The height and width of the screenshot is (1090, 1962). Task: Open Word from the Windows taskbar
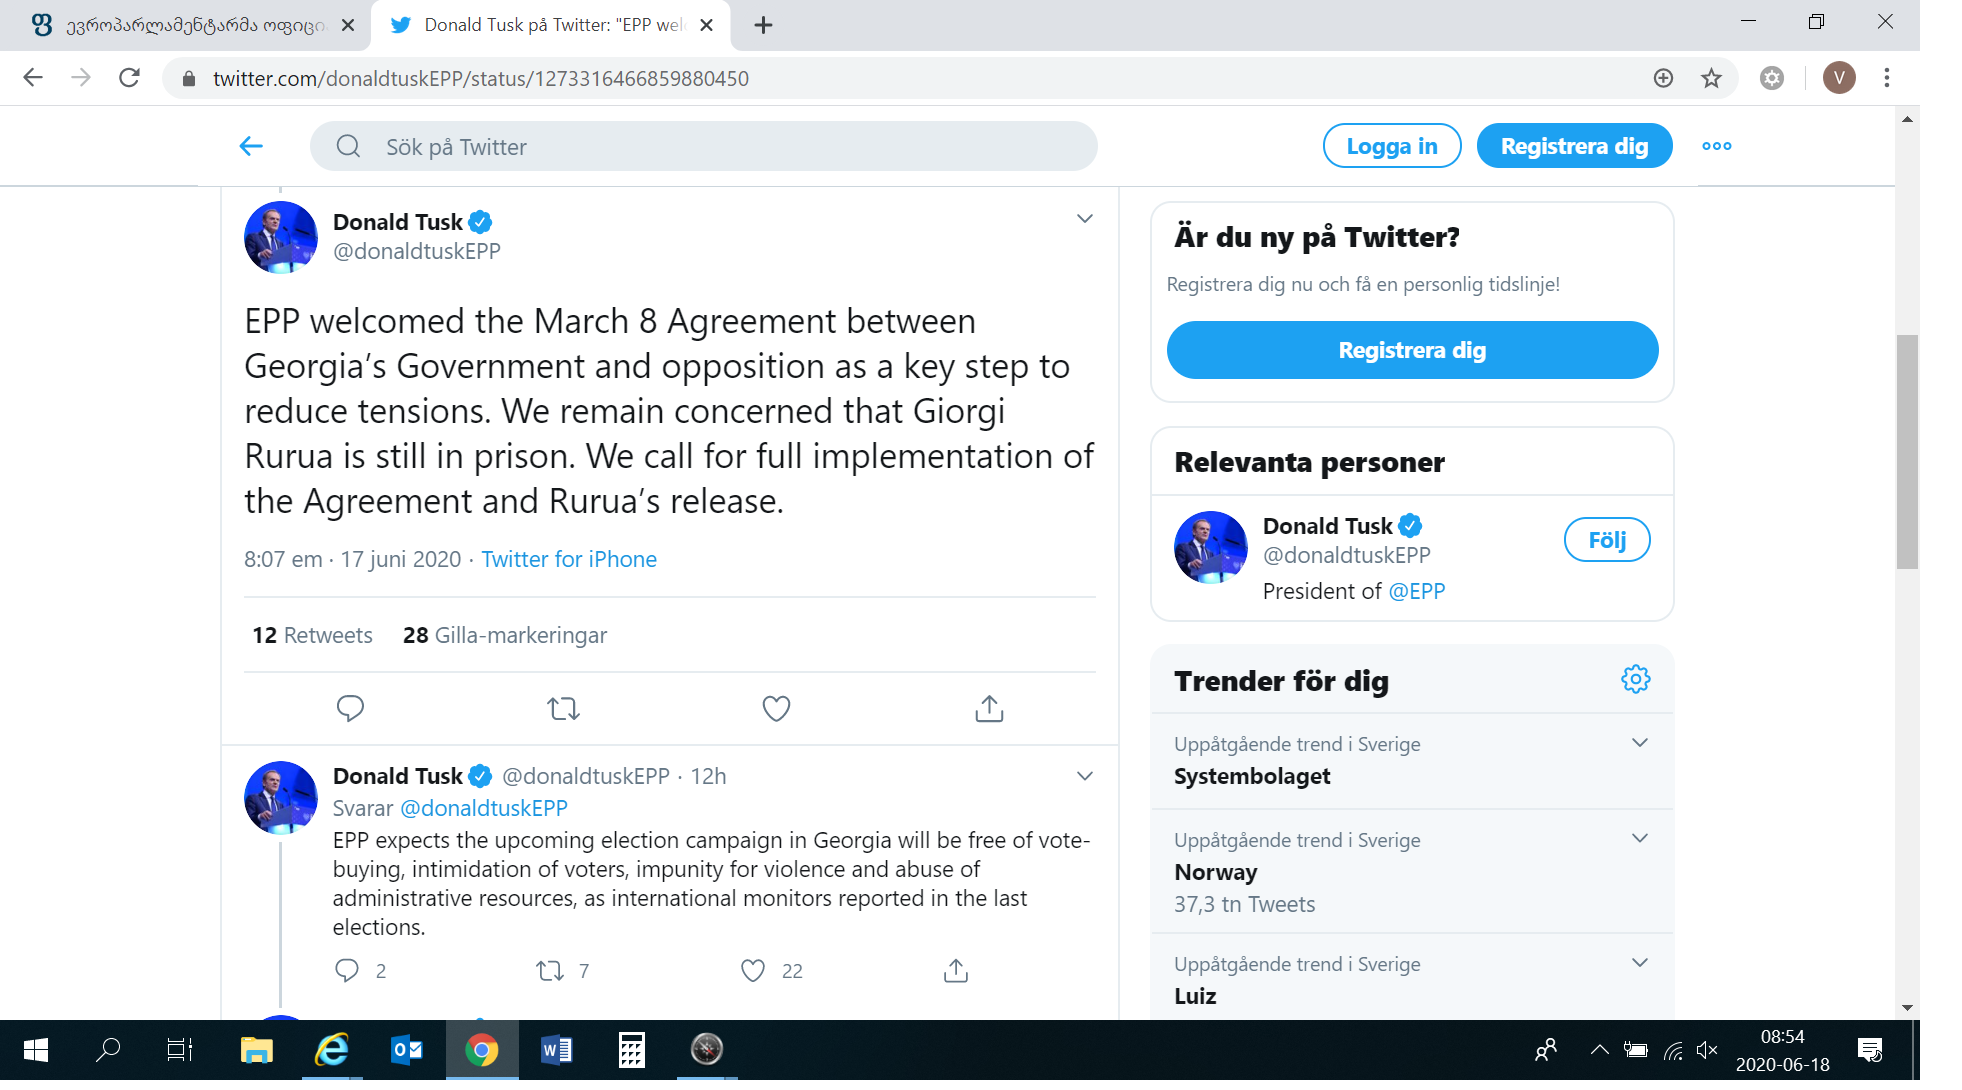click(x=556, y=1050)
